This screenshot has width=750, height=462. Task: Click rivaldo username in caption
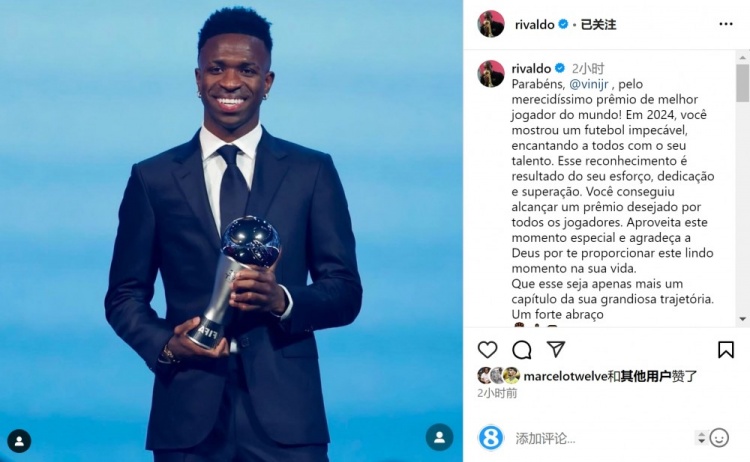click(531, 68)
